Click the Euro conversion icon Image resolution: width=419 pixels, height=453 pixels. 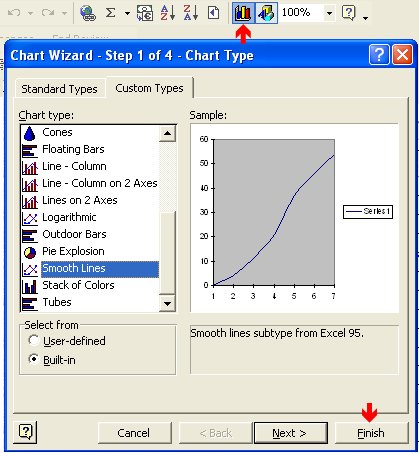[145, 13]
